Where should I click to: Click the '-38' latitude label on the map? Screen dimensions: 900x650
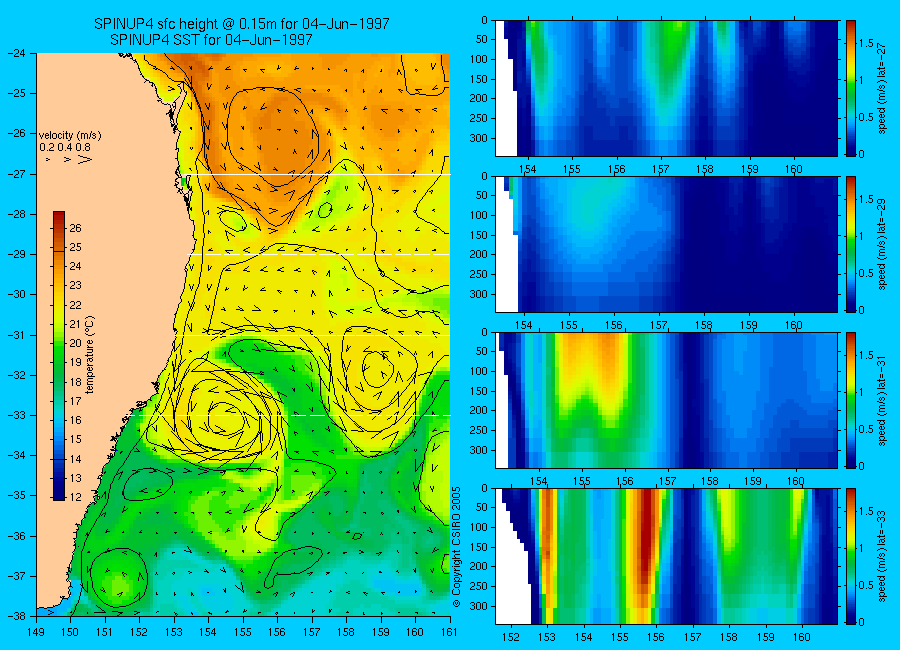tap(15, 616)
